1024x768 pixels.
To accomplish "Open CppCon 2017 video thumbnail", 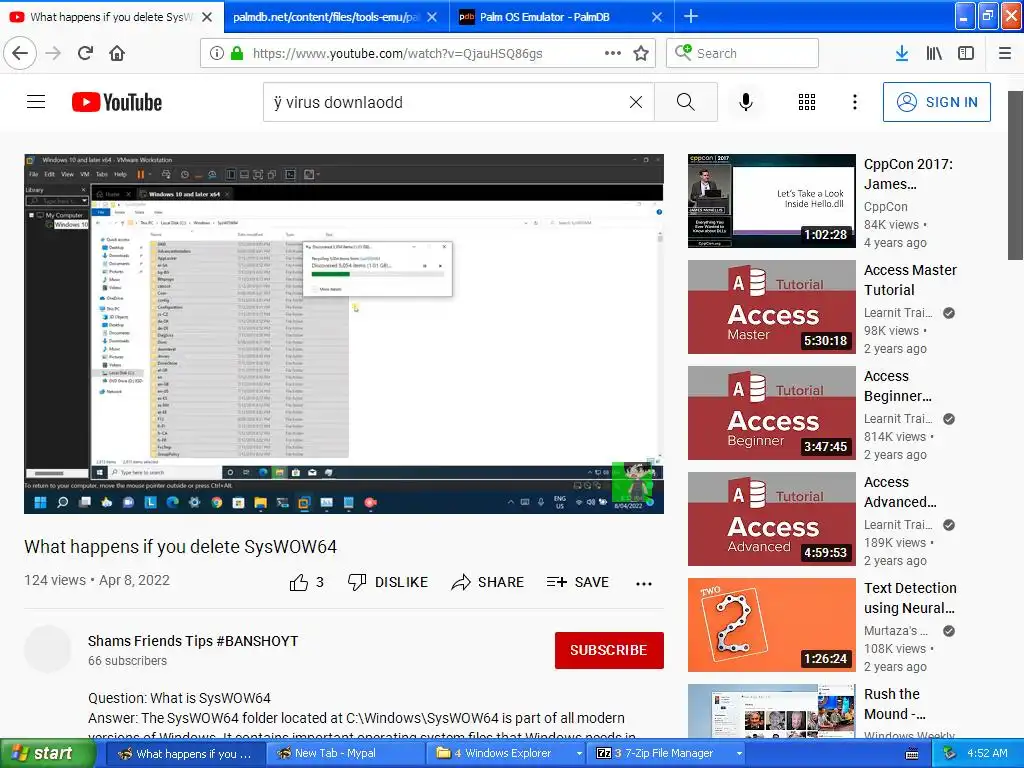I will coord(771,200).
